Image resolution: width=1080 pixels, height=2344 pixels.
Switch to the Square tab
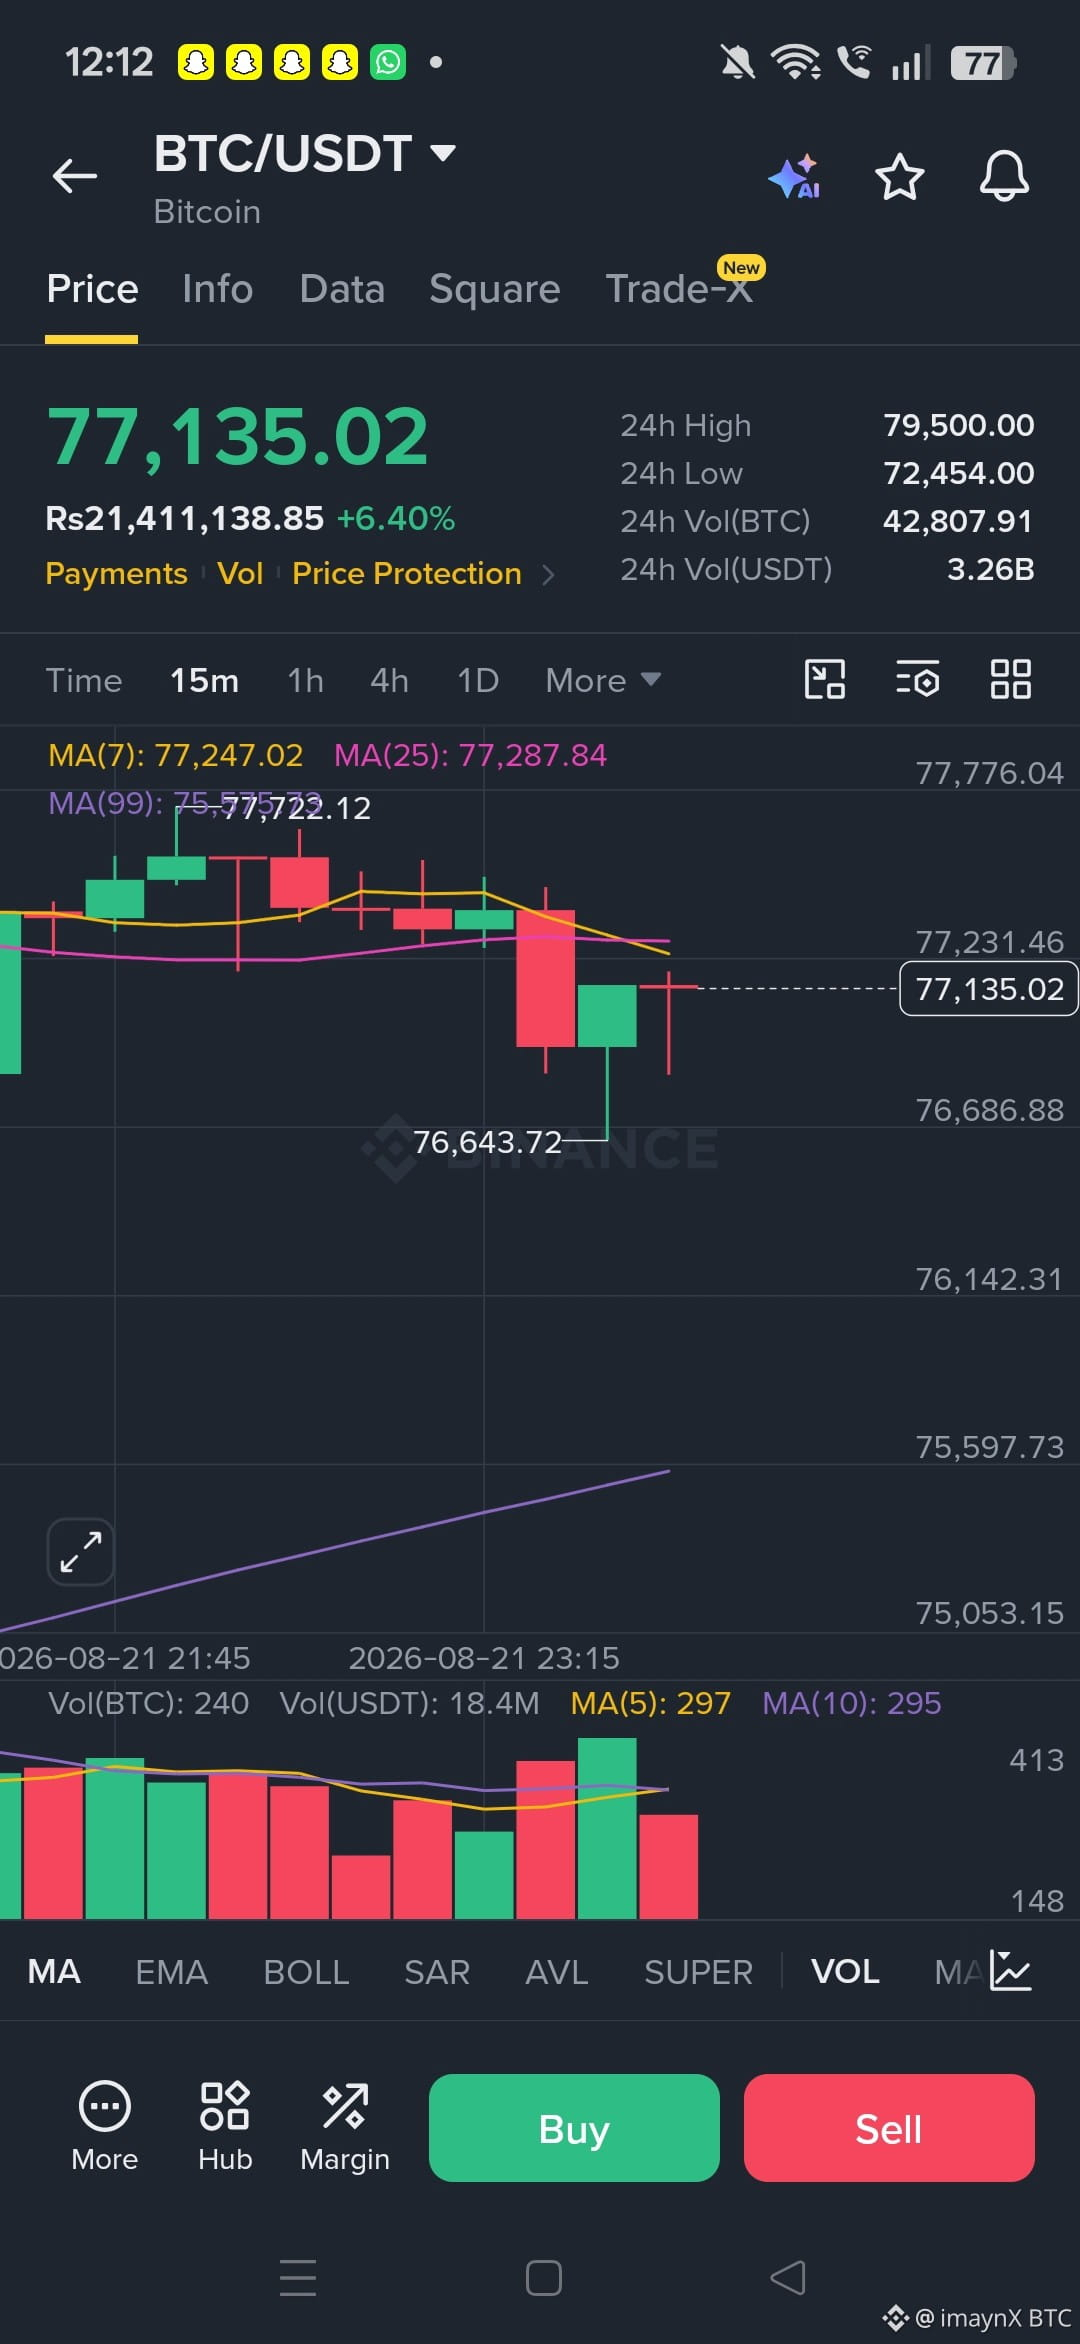[495, 289]
